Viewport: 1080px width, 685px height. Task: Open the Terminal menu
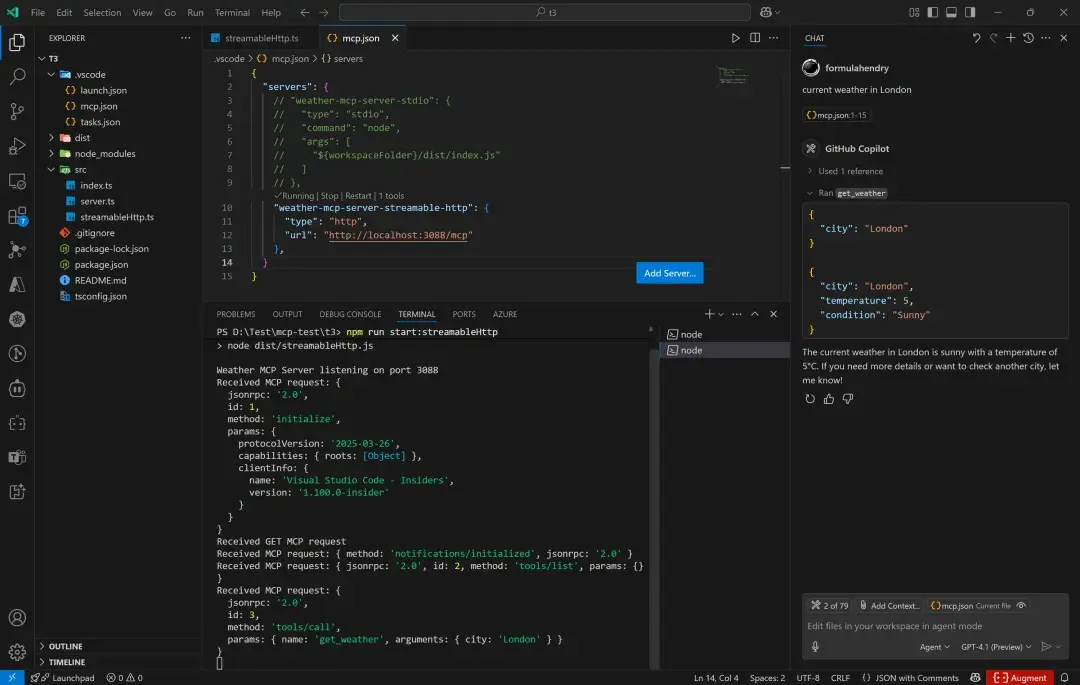click(231, 14)
